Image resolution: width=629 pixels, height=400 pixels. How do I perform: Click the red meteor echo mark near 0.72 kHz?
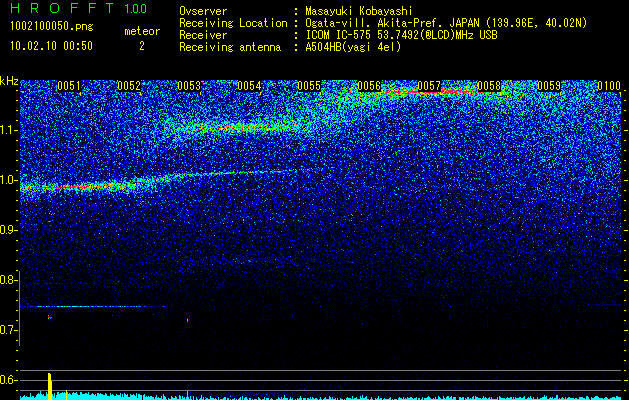pos(50,317)
